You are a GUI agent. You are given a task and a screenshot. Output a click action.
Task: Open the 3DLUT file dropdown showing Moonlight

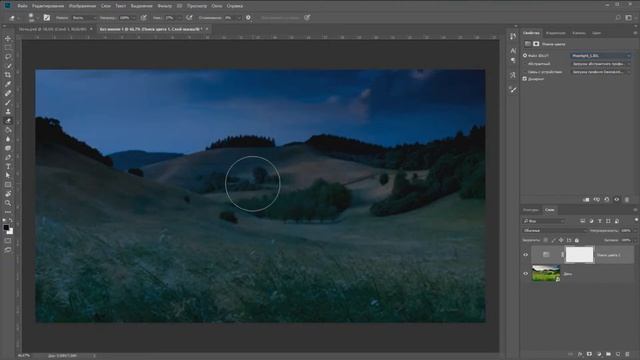point(601,56)
